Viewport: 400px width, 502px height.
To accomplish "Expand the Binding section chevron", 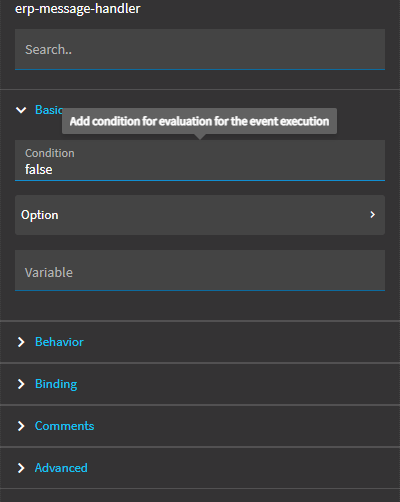I will coord(21,384).
